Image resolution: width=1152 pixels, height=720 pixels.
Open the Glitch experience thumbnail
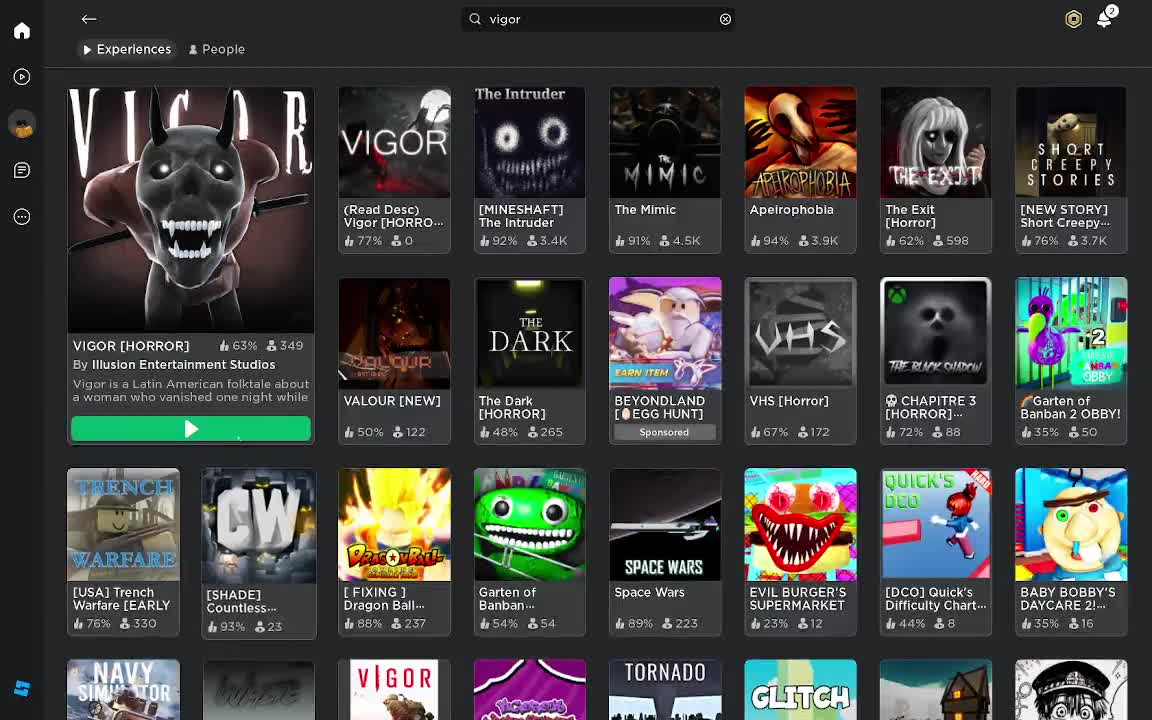tap(800, 690)
